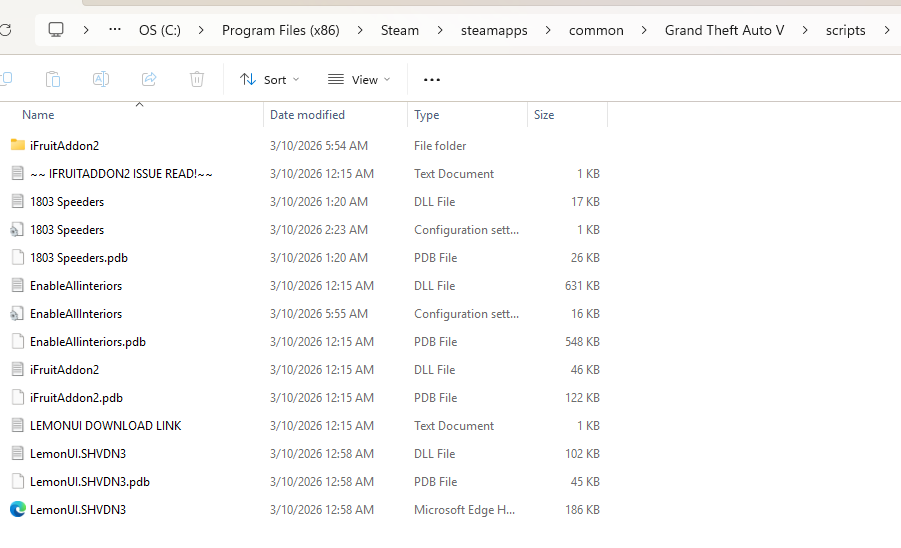The width and height of the screenshot is (901, 548).
Task: Click the EnableAllinteriors DLL file icon
Action: click(18, 285)
